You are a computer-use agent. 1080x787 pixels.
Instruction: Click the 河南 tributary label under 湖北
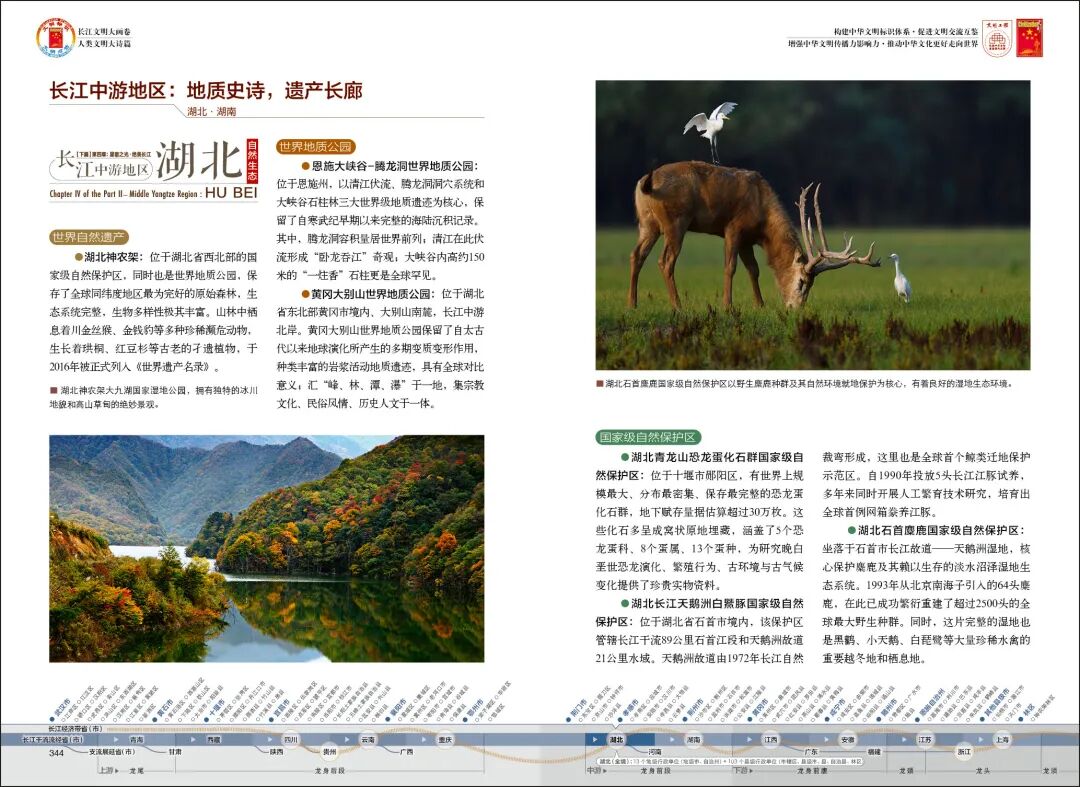(x=654, y=752)
